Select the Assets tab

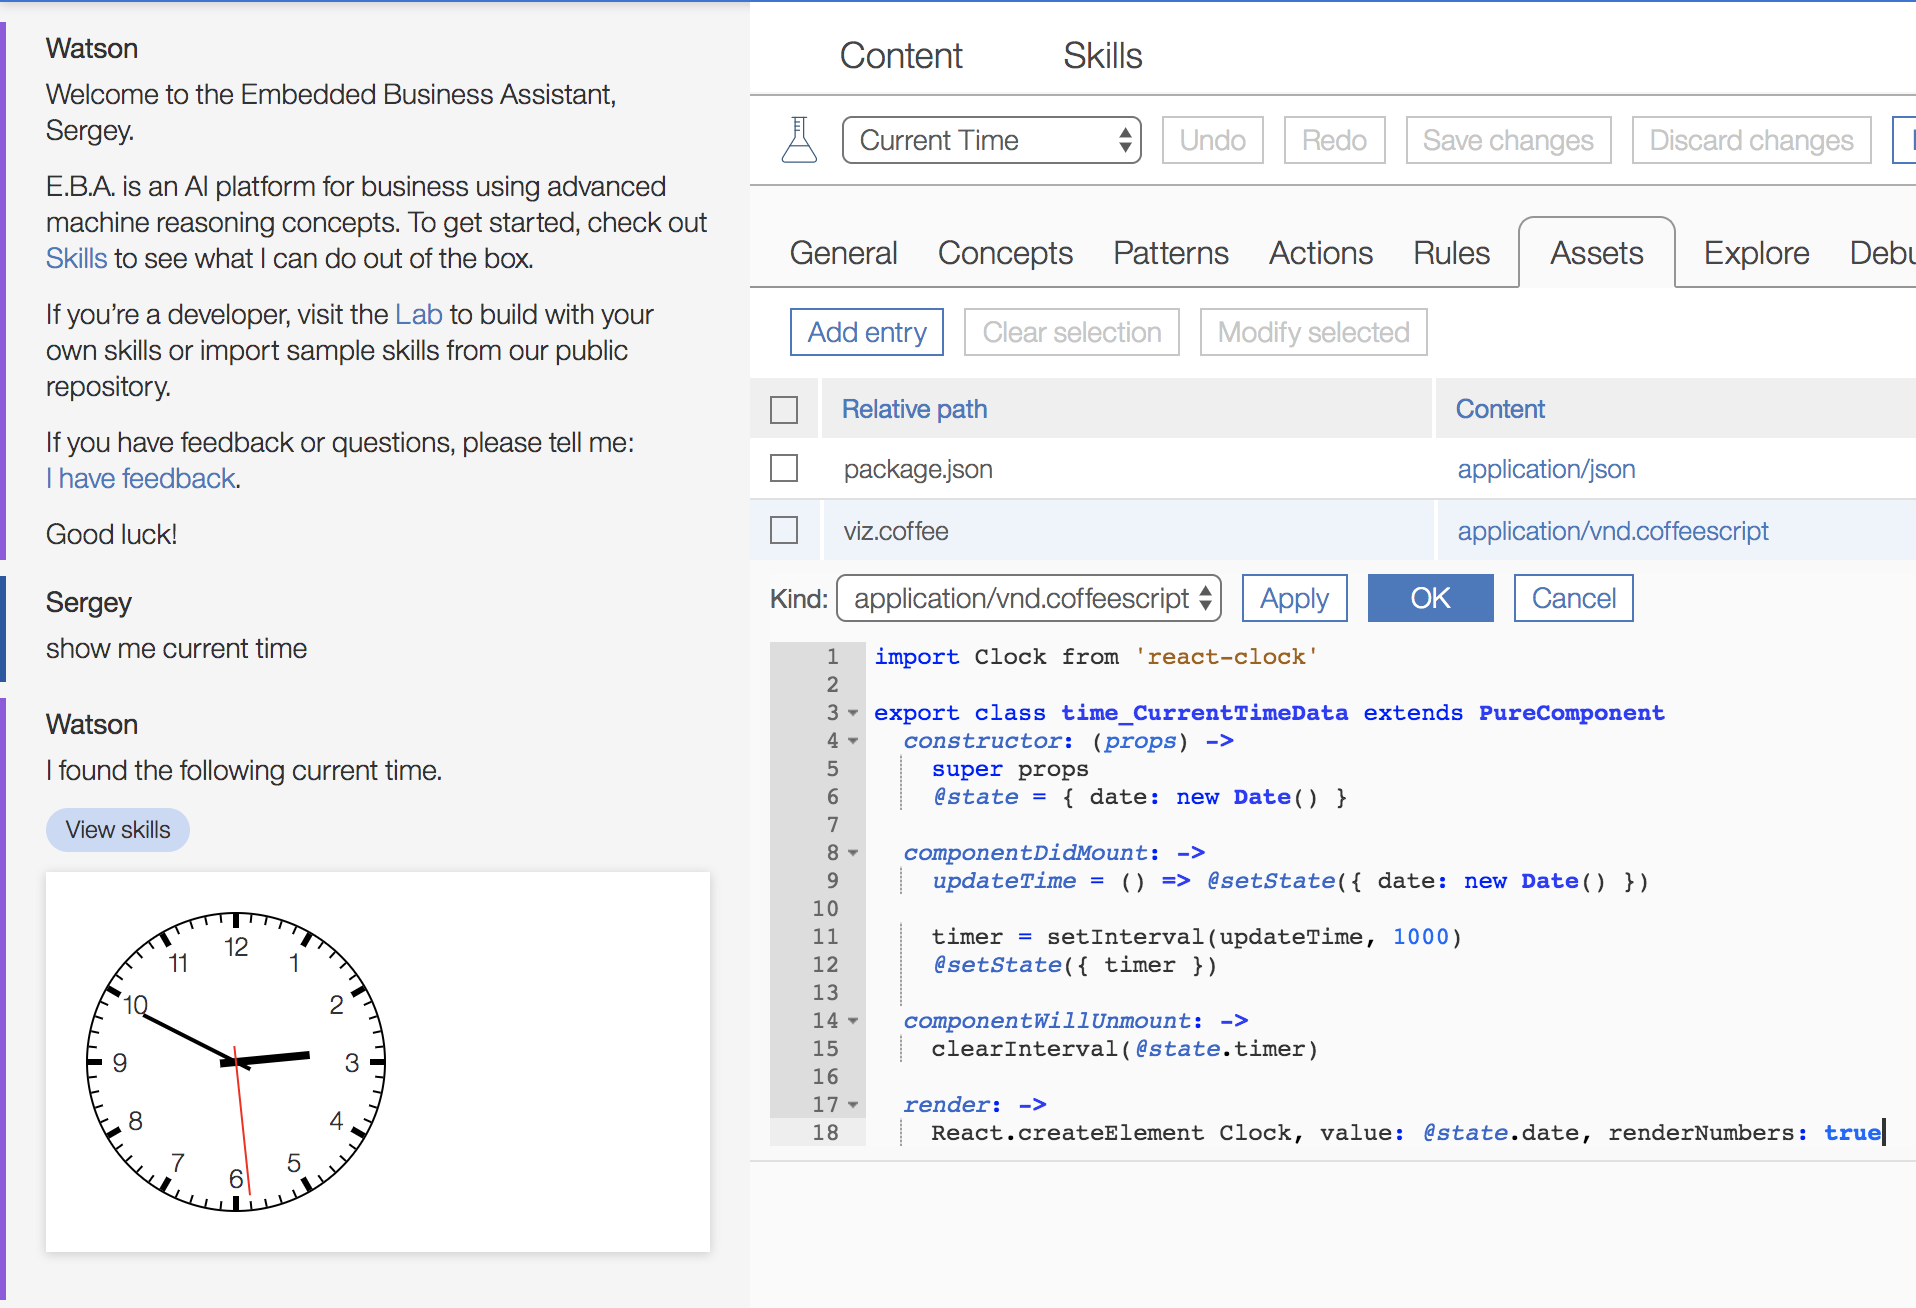1597,253
